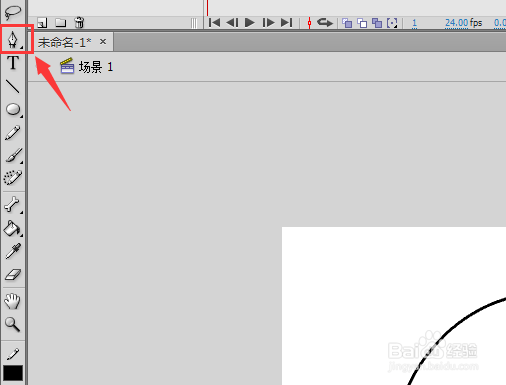Toggle edit multiple frames
The width and height of the screenshot is (506, 385).
tap(377, 23)
